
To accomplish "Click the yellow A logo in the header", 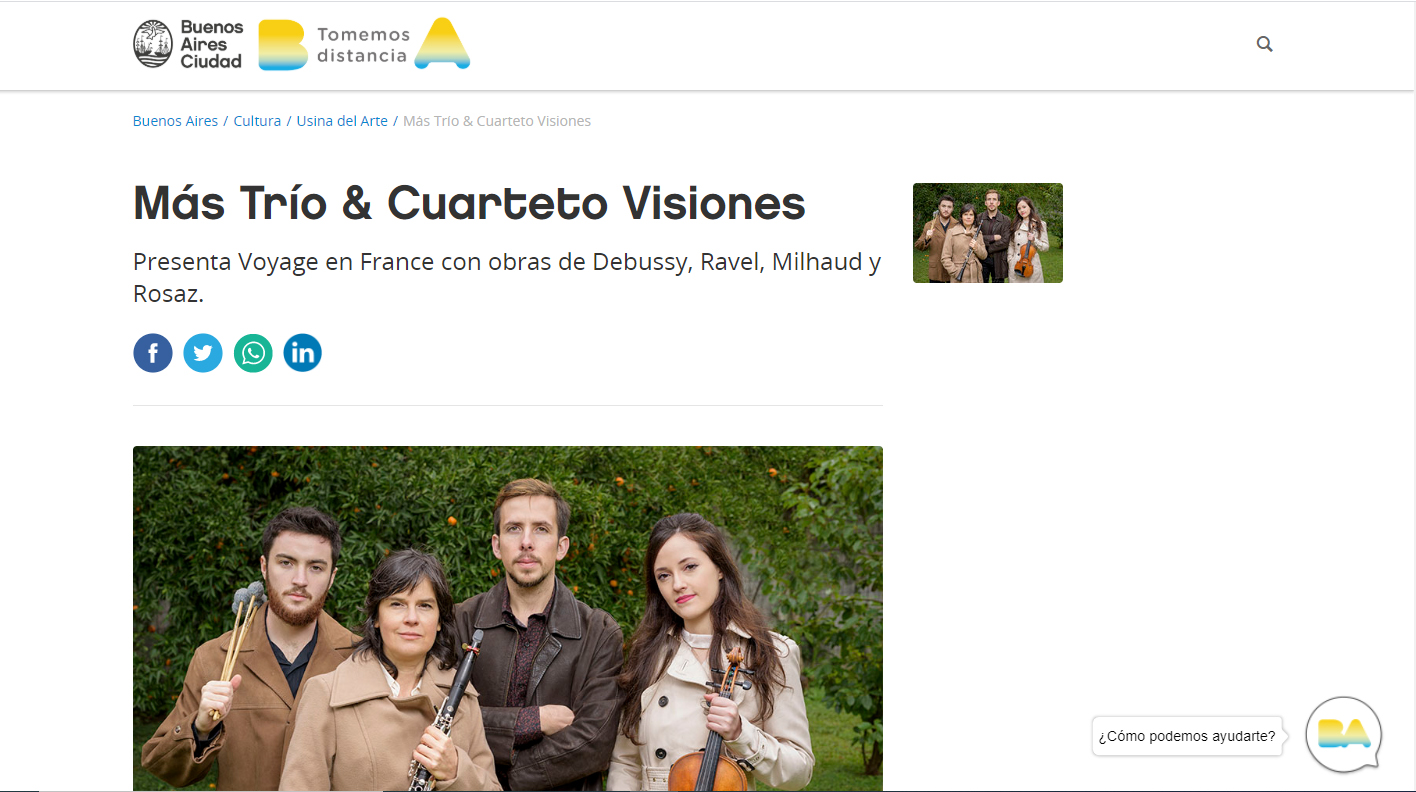I will click(x=442, y=43).
